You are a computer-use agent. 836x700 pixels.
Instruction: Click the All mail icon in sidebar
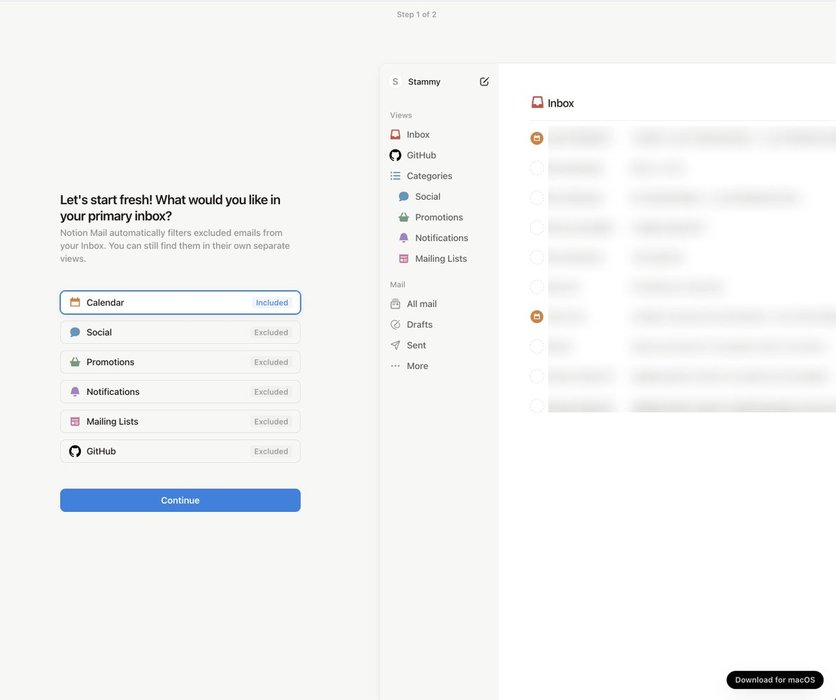(x=395, y=304)
